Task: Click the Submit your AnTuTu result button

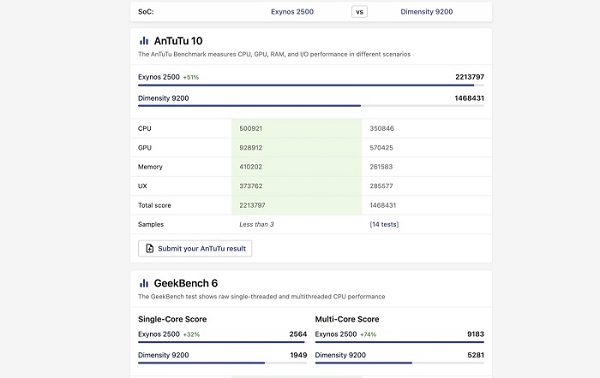Action: [195, 249]
